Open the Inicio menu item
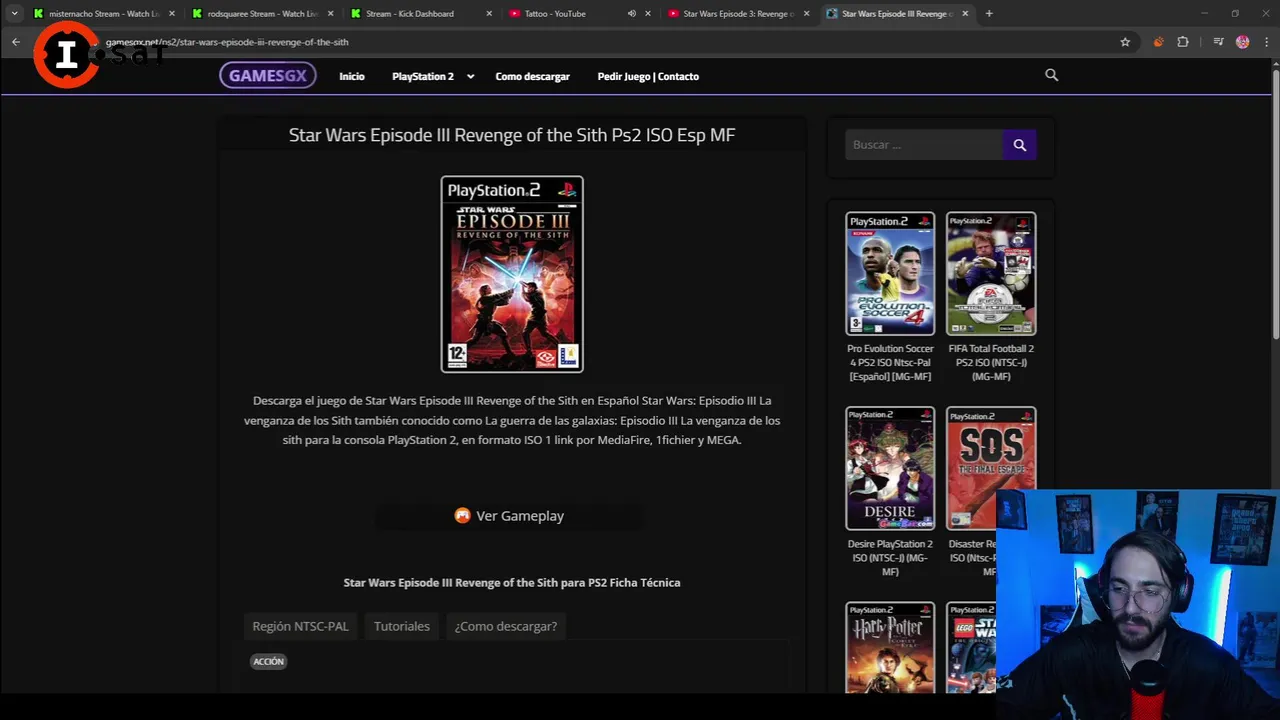The image size is (1280, 720). [x=352, y=76]
